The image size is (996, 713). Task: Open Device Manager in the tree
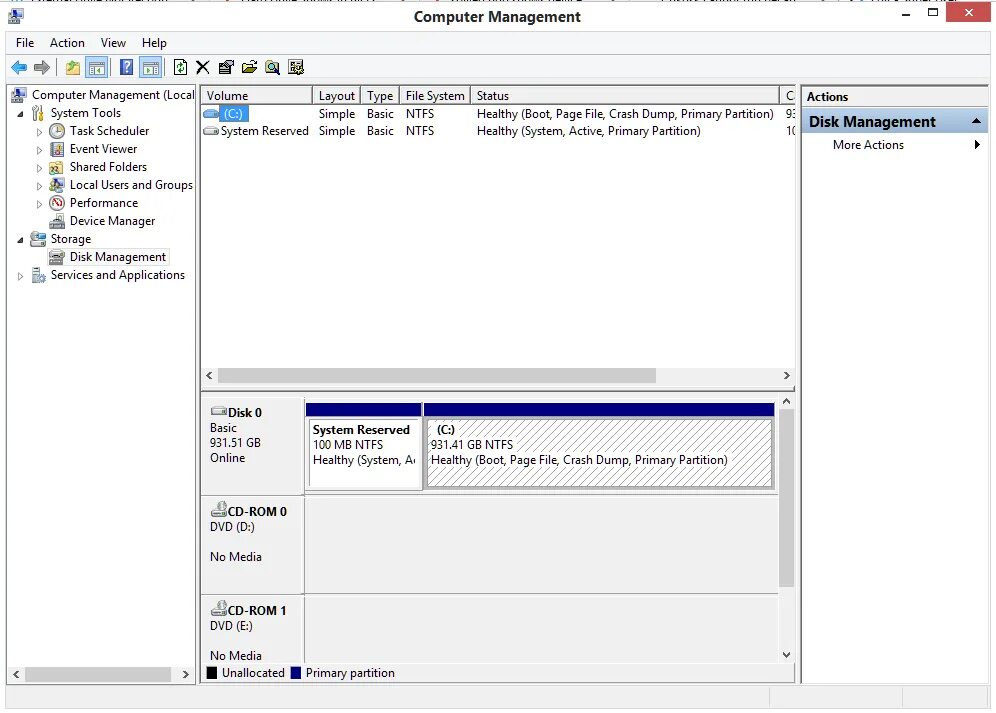[112, 221]
